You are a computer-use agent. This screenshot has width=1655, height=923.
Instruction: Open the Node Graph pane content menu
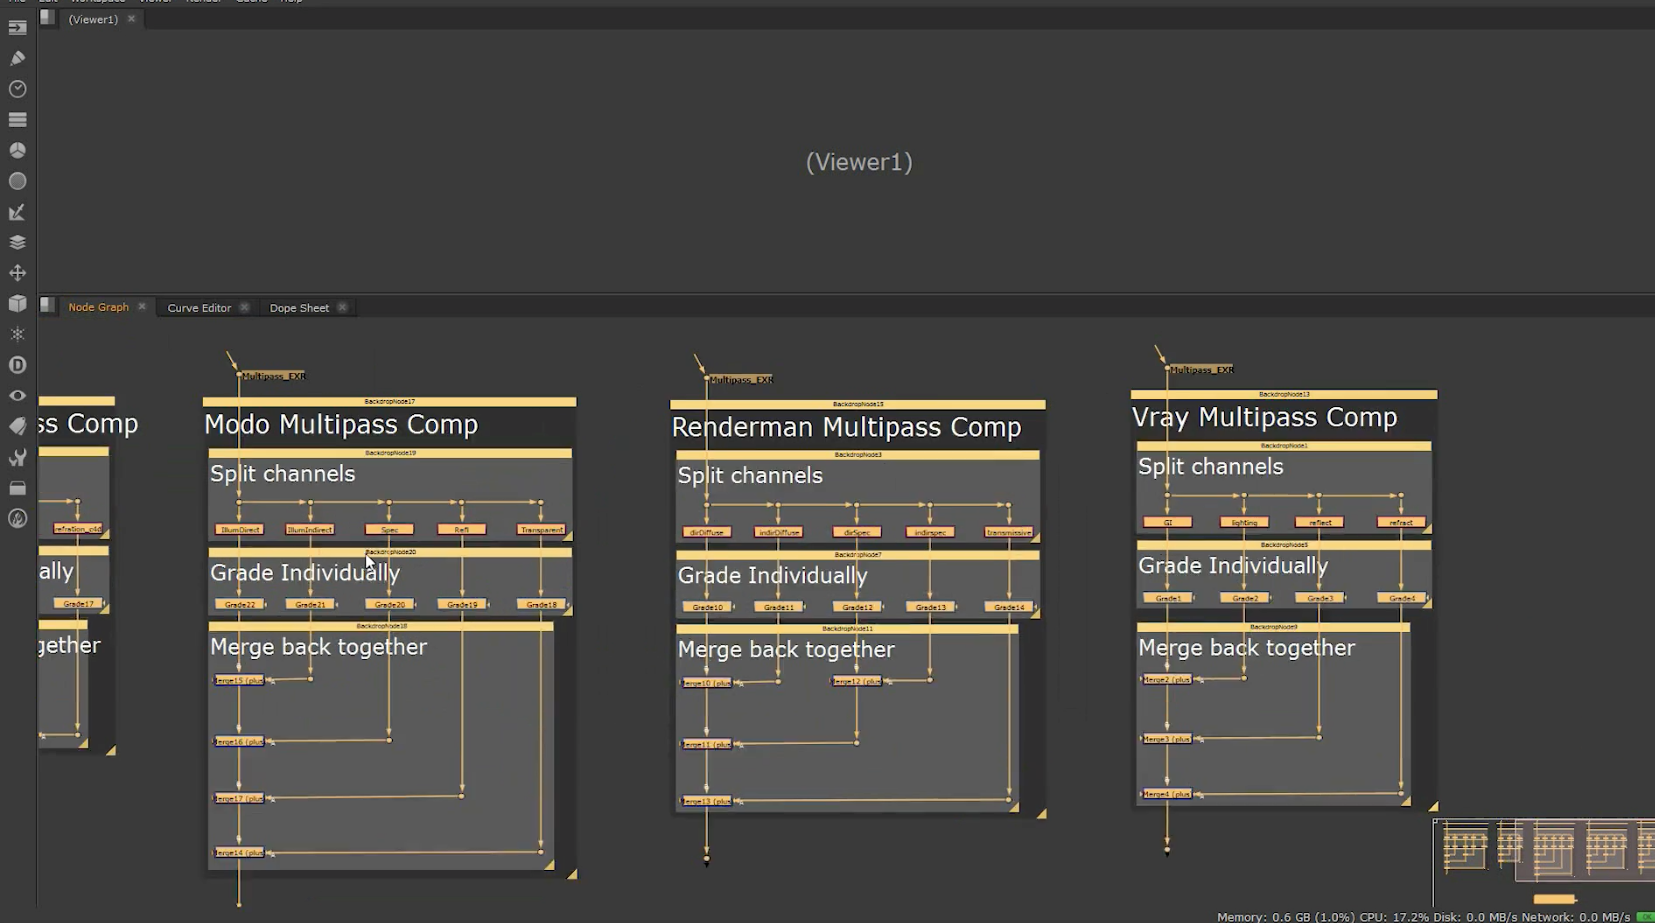click(47, 307)
